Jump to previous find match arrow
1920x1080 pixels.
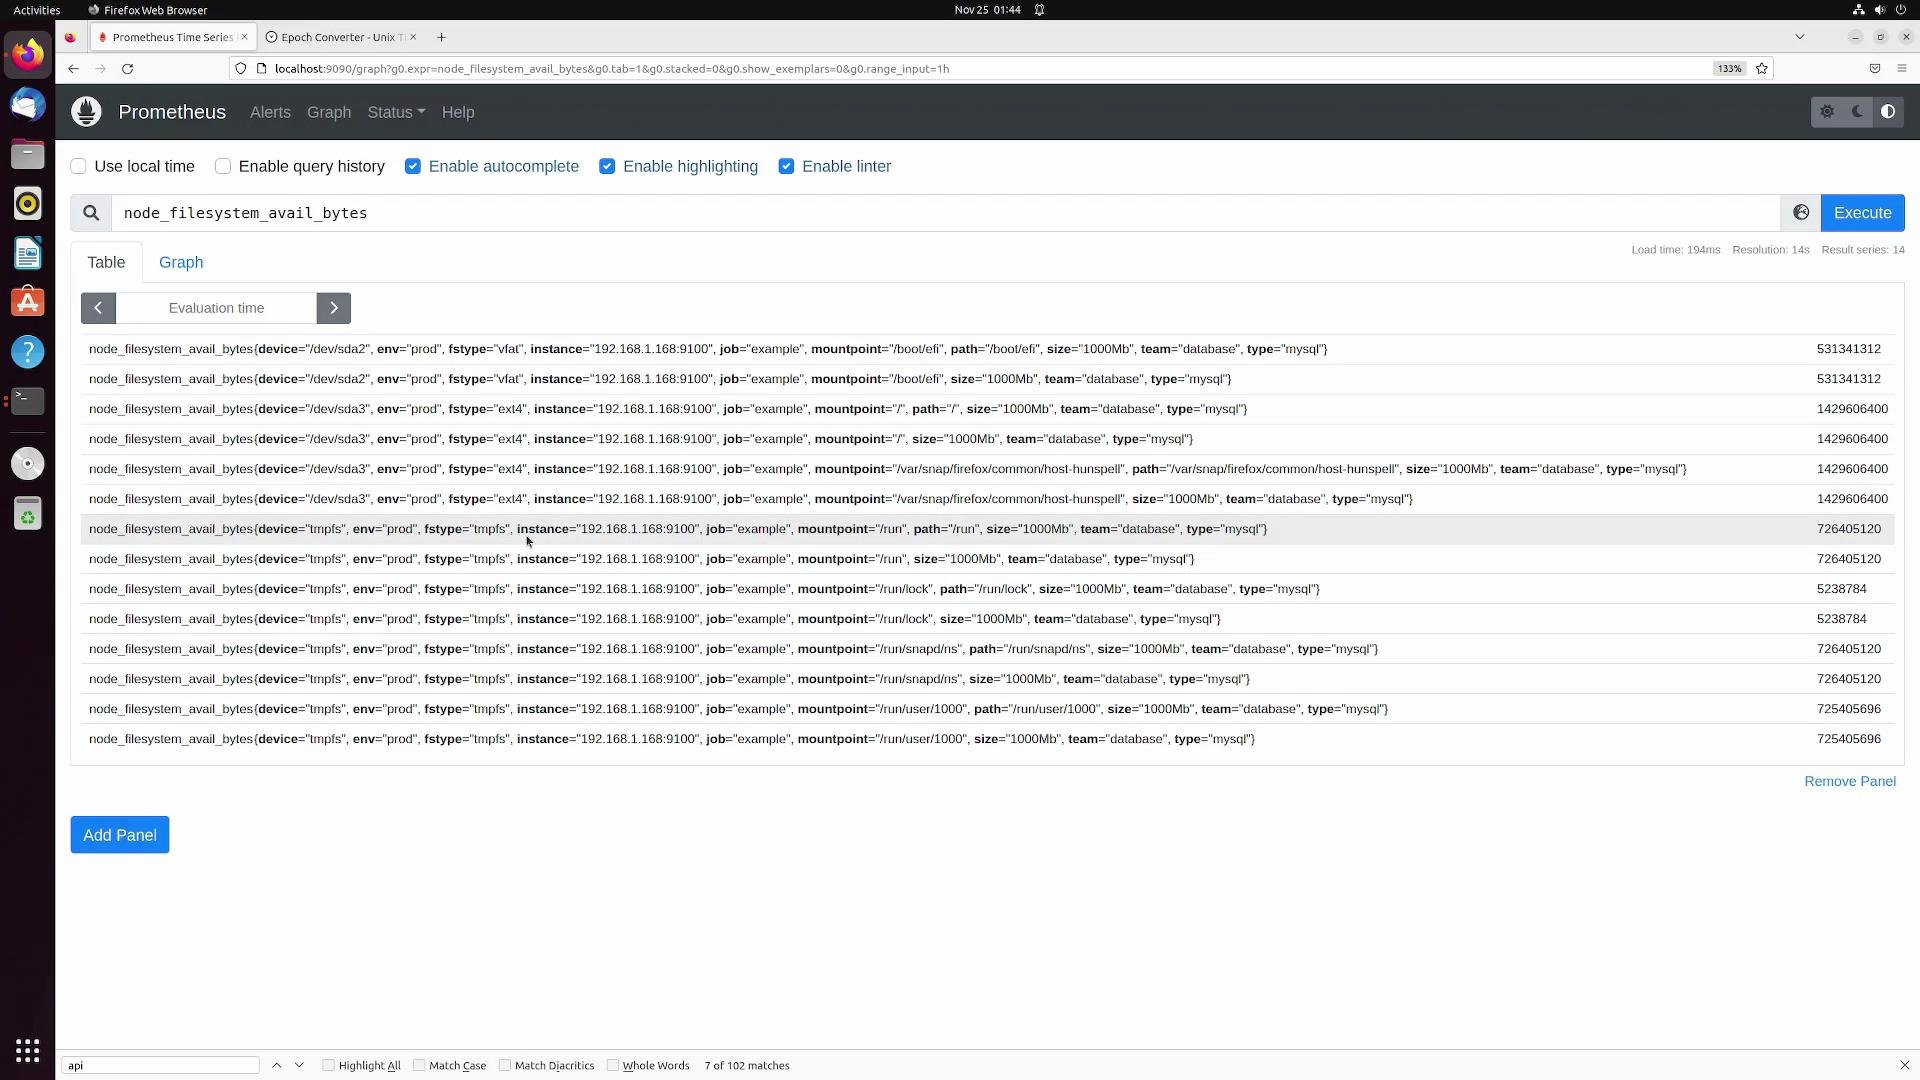[277, 1066]
